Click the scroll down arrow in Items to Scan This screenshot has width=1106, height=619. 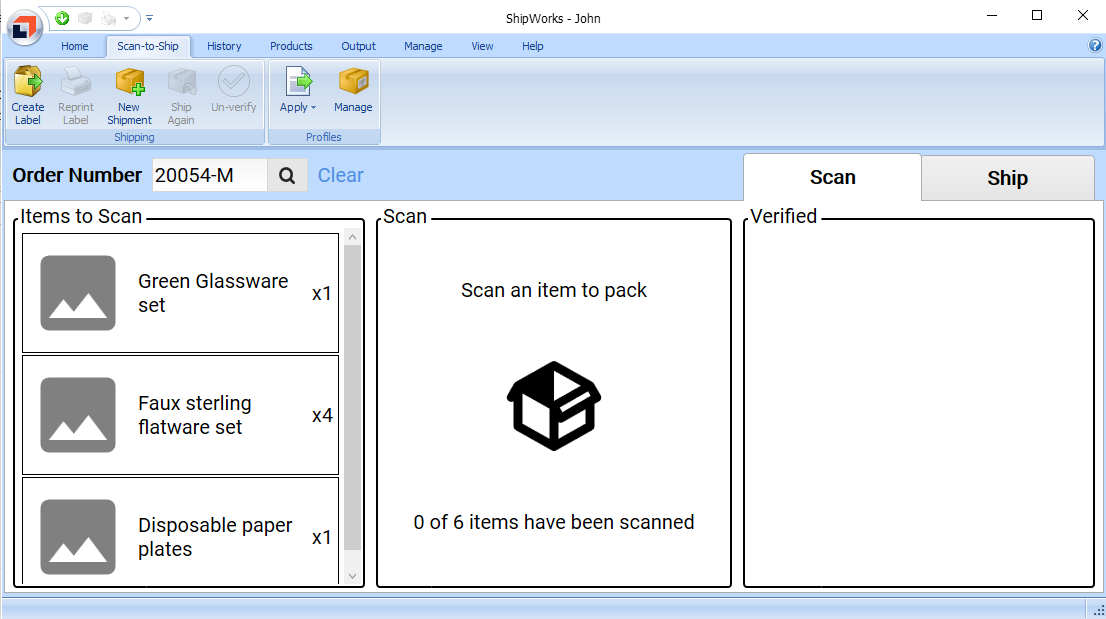(x=353, y=576)
